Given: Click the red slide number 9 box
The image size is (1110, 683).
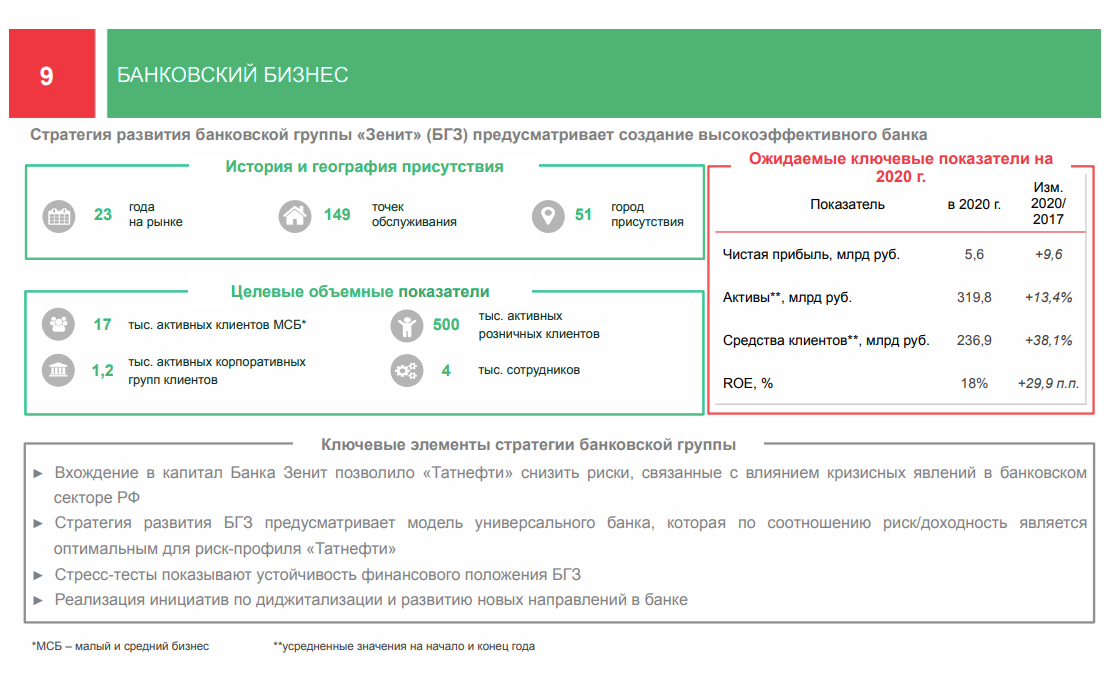Looking at the screenshot, I should pos(52,74).
